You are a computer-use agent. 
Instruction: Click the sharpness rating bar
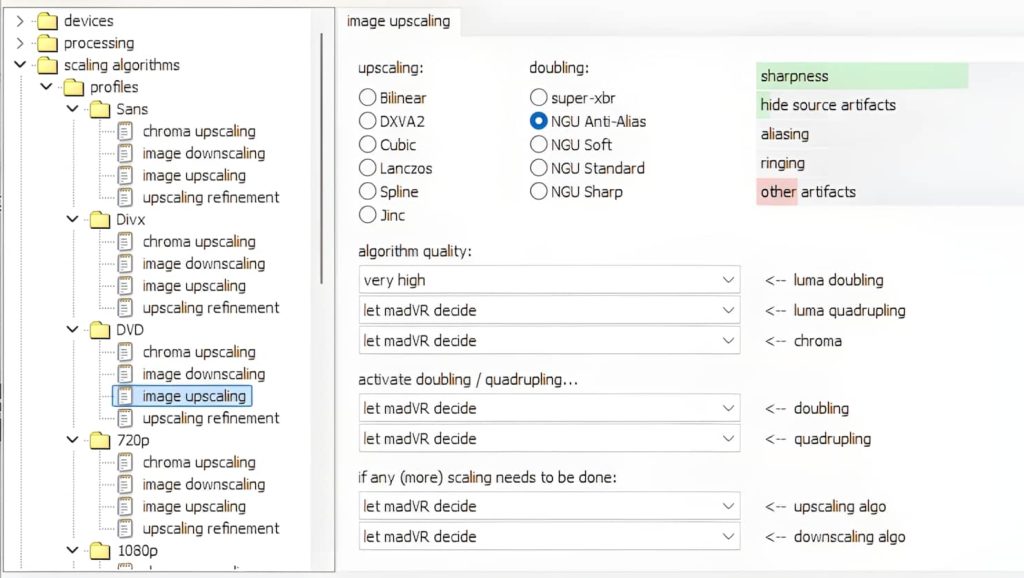tap(862, 76)
